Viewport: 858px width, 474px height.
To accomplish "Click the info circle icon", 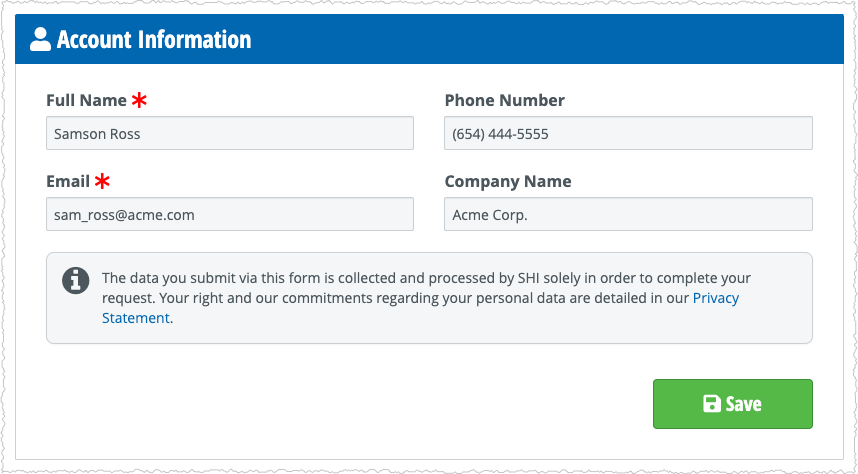I will [76, 281].
